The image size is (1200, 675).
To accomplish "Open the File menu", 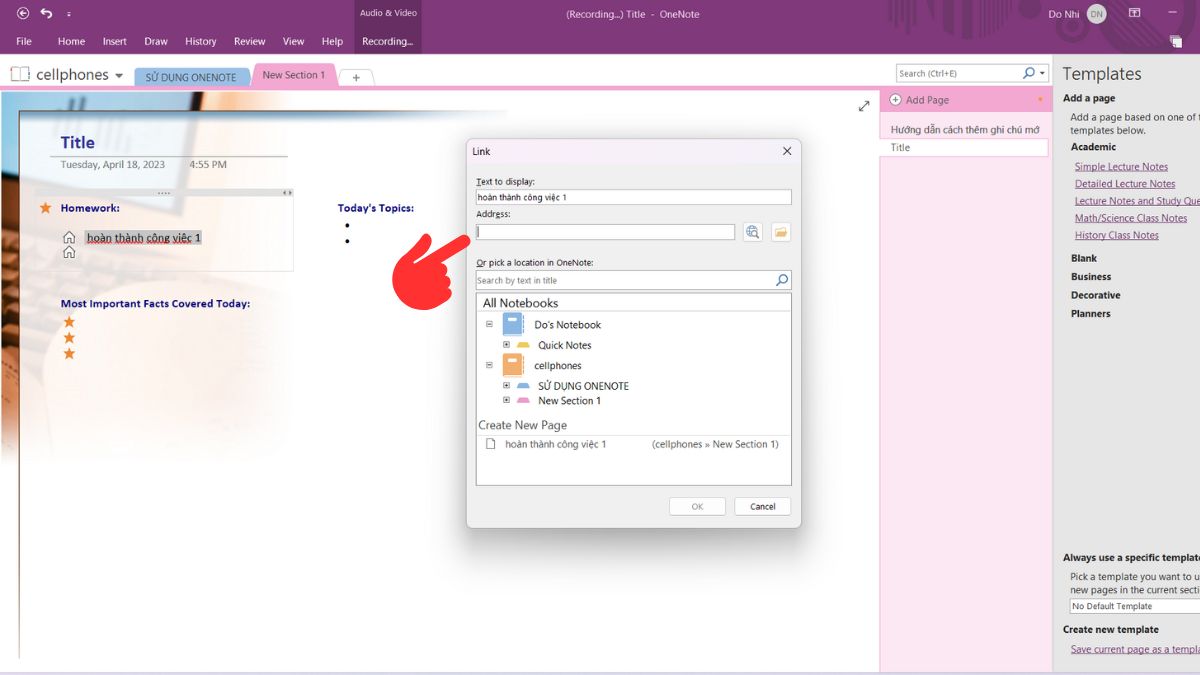I will click(x=24, y=42).
